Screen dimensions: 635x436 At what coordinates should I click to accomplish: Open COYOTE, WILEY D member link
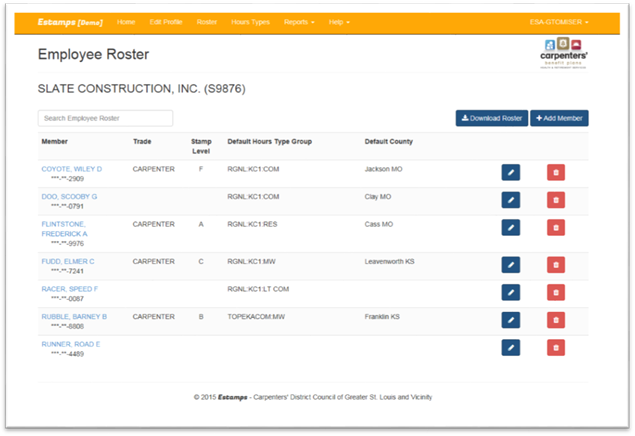click(71, 169)
